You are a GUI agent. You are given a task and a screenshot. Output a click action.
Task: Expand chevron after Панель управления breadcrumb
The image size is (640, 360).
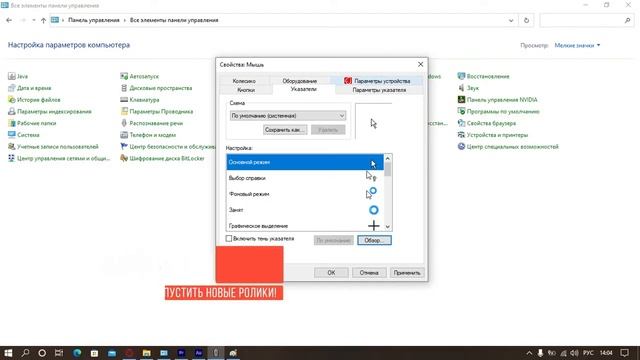click(125, 20)
